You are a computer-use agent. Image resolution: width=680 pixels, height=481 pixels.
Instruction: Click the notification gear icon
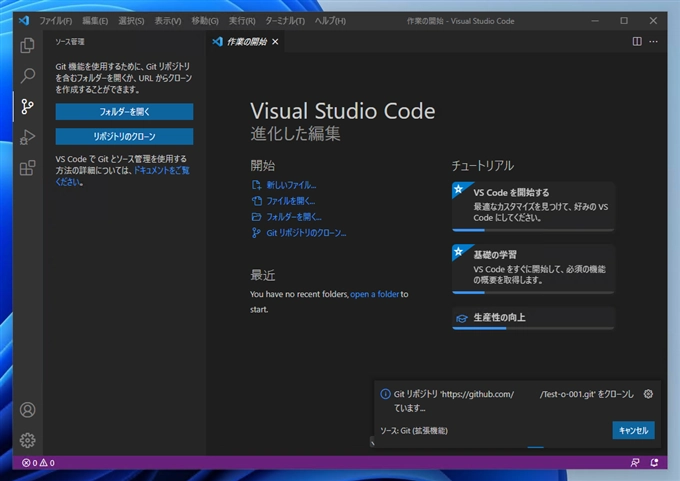click(648, 394)
